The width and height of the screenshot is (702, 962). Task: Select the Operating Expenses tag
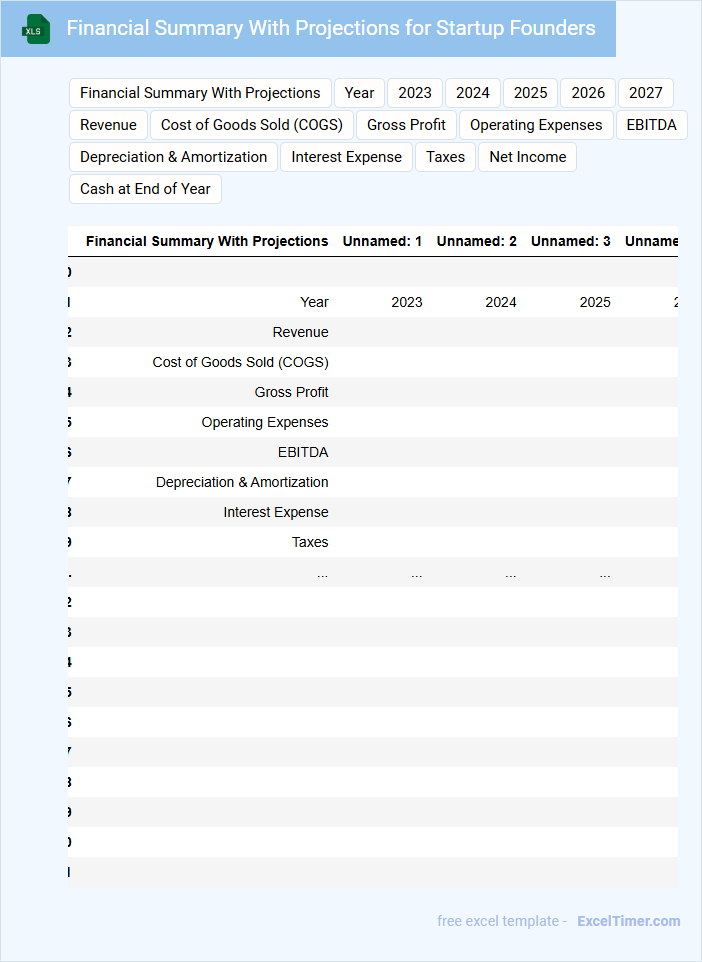tap(536, 125)
